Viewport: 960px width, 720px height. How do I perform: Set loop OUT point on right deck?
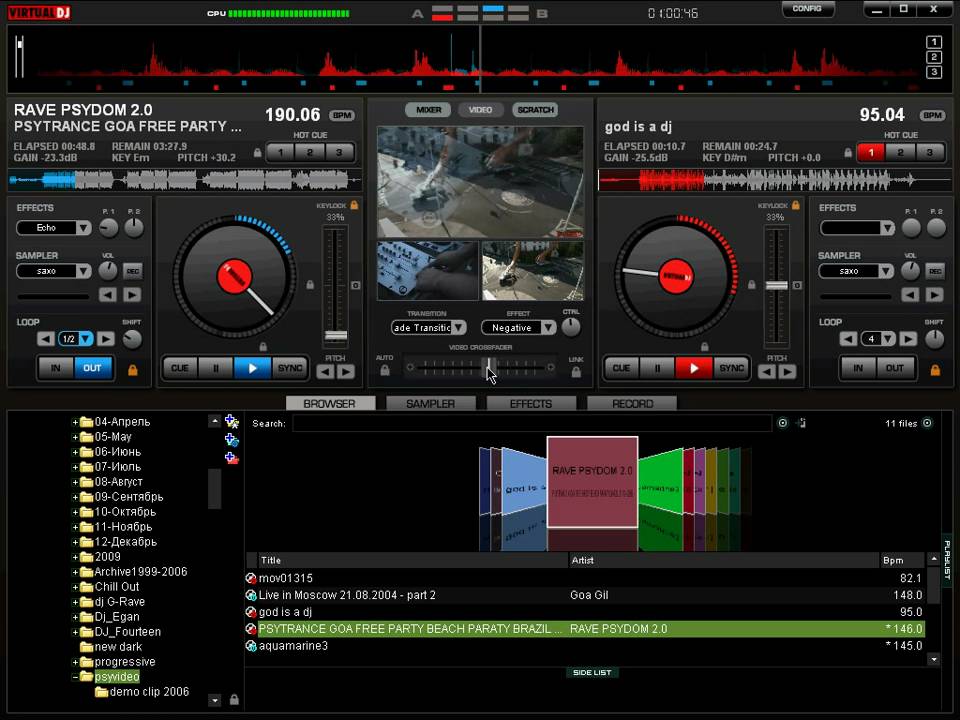click(x=894, y=369)
